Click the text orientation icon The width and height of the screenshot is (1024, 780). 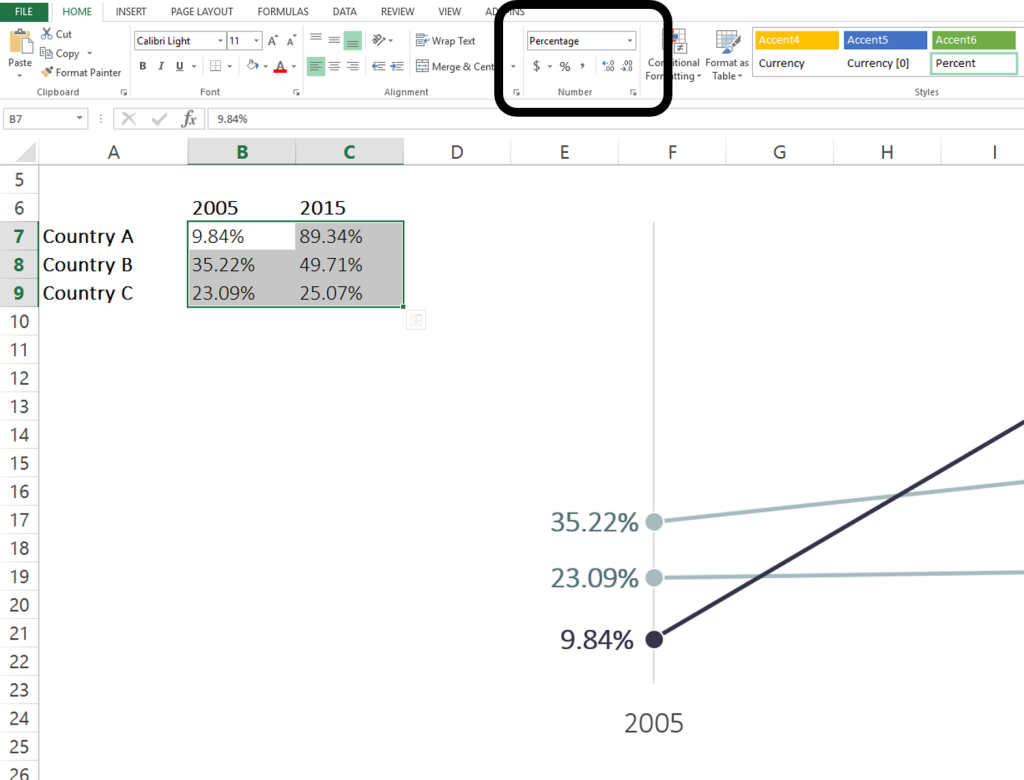pos(379,40)
